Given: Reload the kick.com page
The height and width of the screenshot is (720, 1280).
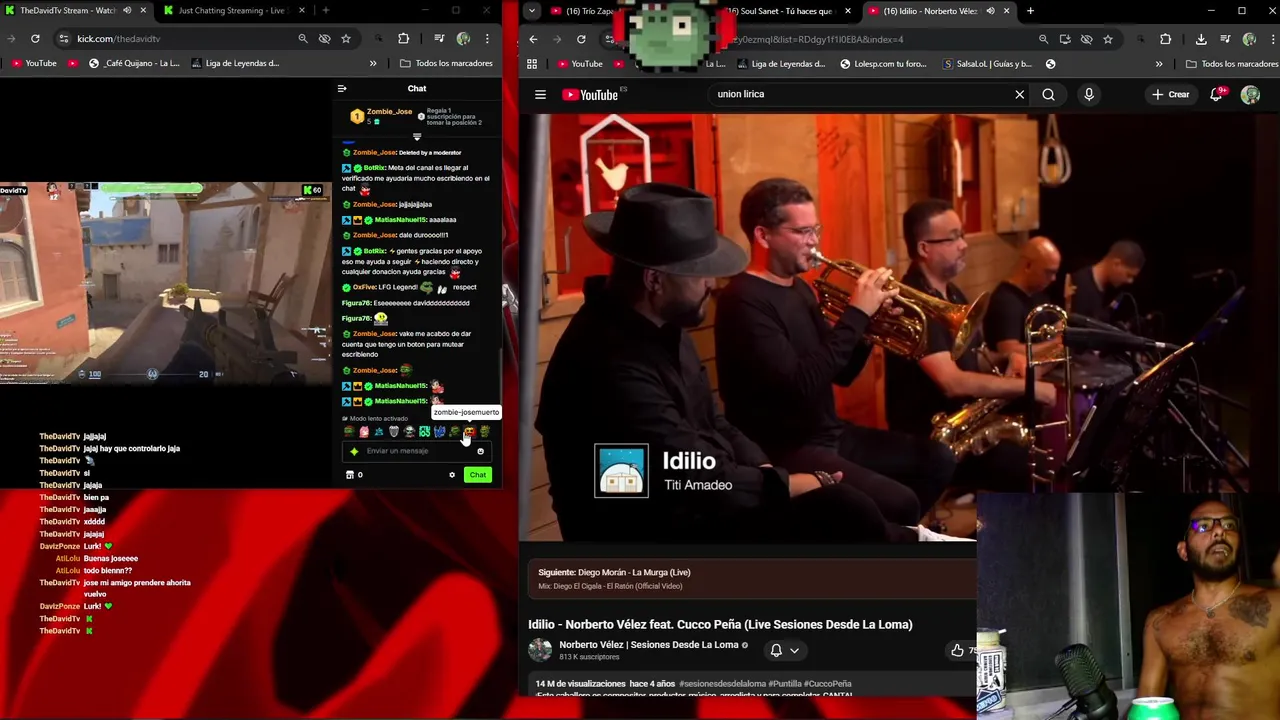Looking at the screenshot, I should point(35,39).
